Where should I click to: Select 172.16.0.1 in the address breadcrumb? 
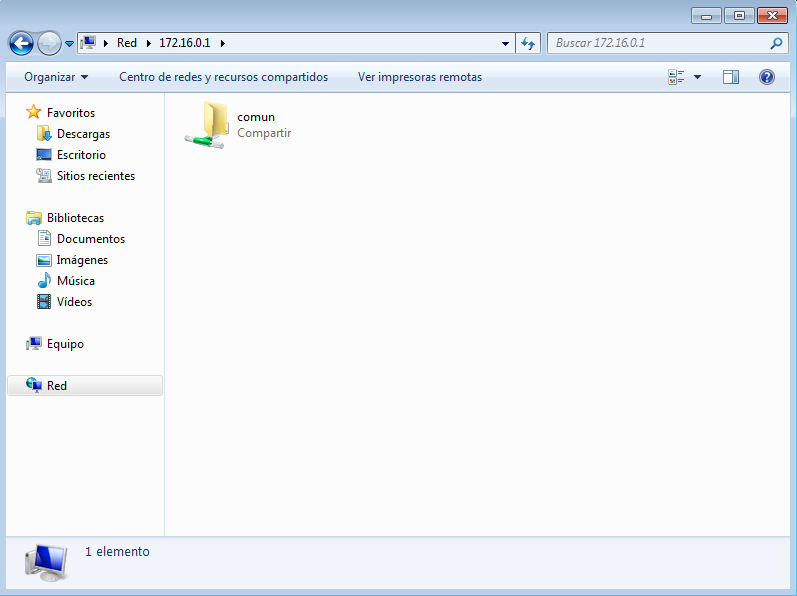[185, 43]
